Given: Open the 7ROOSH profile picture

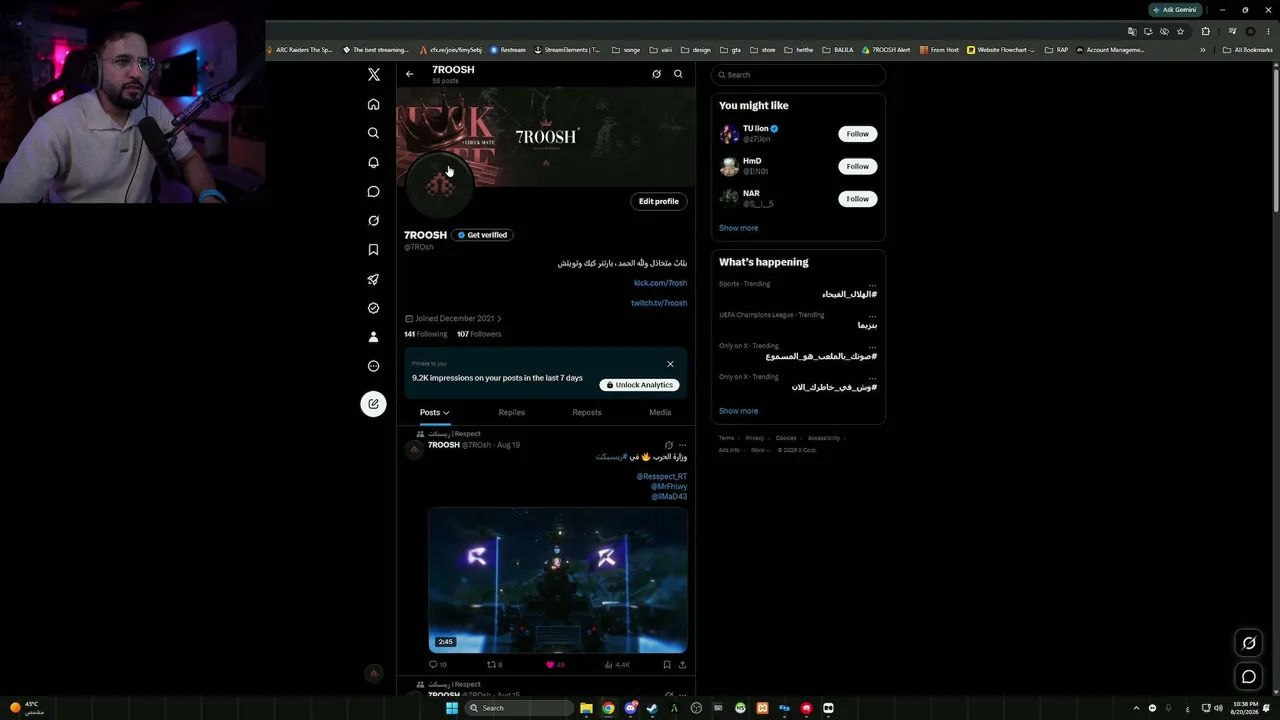Looking at the screenshot, I should pyautogui.click(x=439, y=184).
